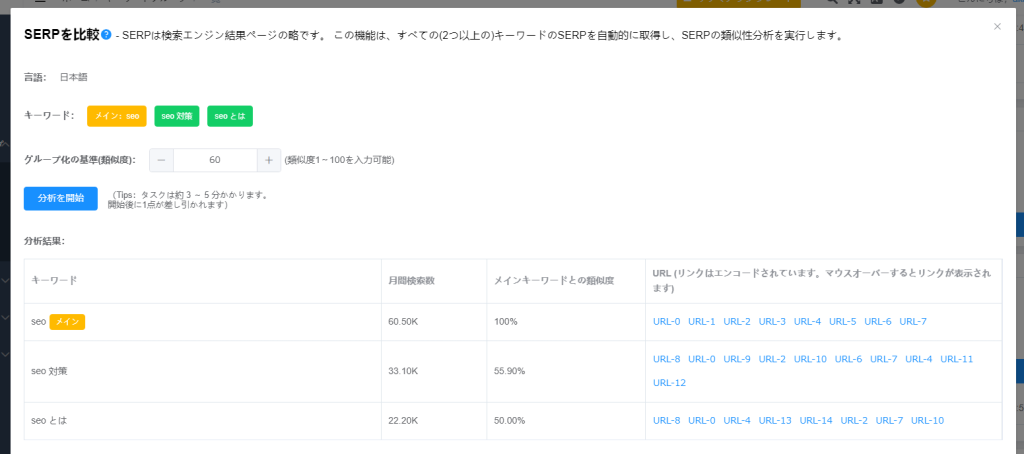Close the SERP comparison dialog
This screenshot has height=454, width=1024.
point(997,27)
